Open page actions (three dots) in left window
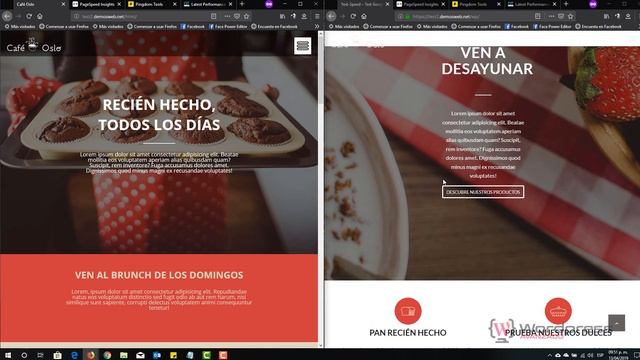The image size is (640, 360). click(x=227, y=16)
